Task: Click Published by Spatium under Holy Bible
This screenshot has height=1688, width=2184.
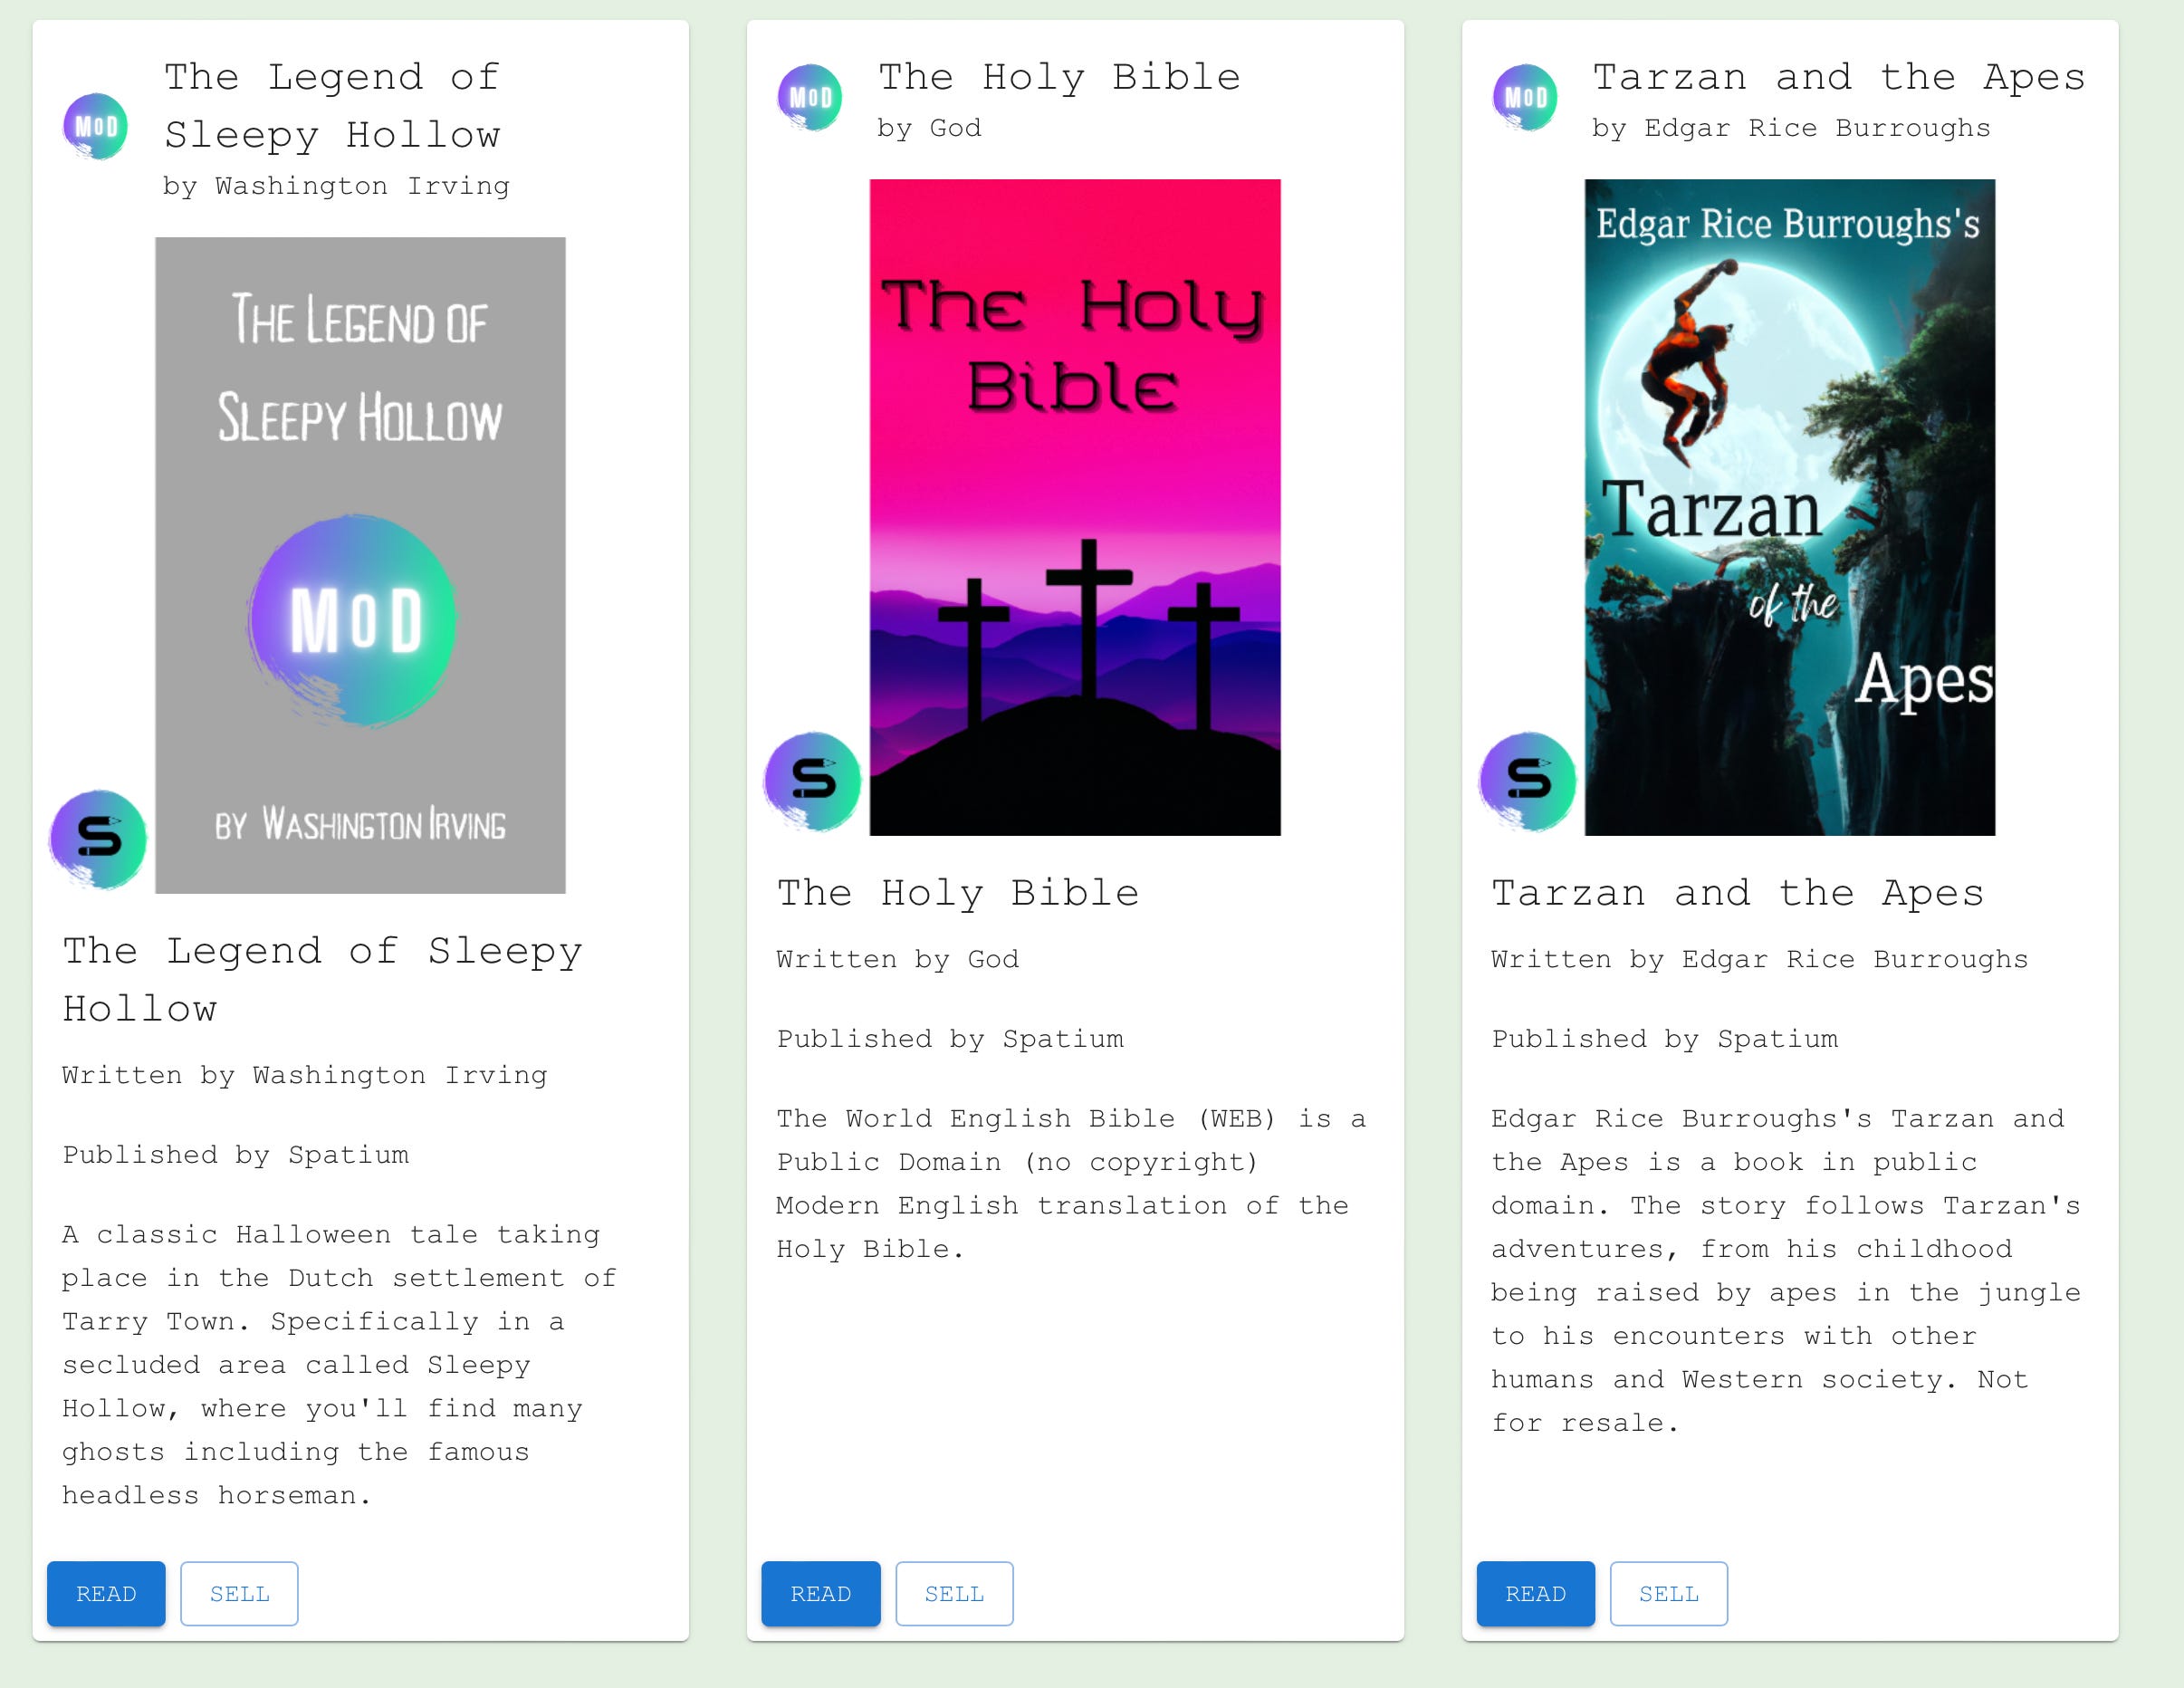Action: click(x=950, y=1039)
